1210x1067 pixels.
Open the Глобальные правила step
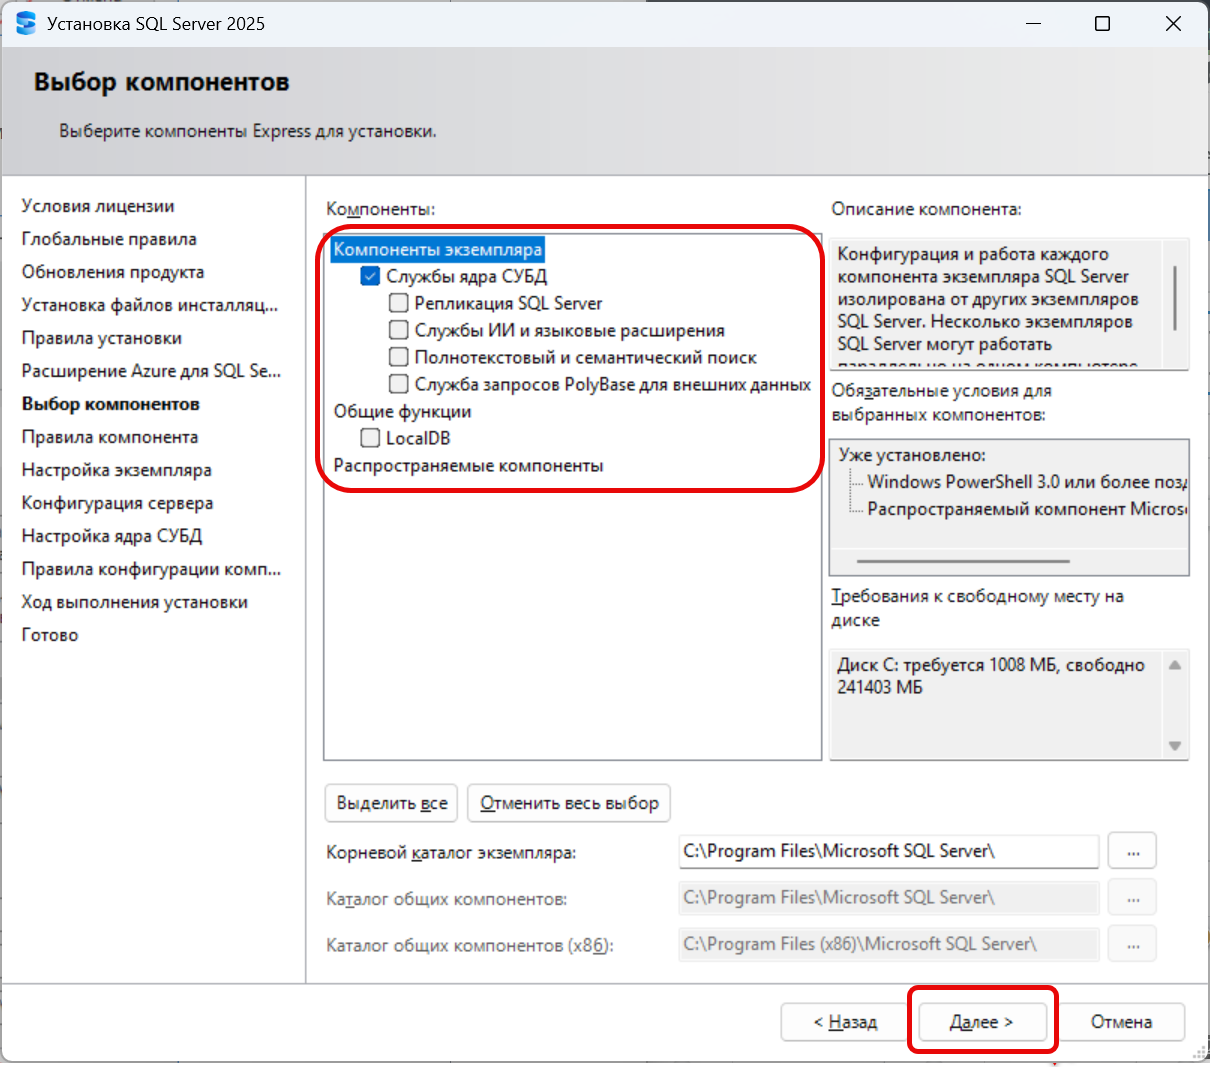109,239
